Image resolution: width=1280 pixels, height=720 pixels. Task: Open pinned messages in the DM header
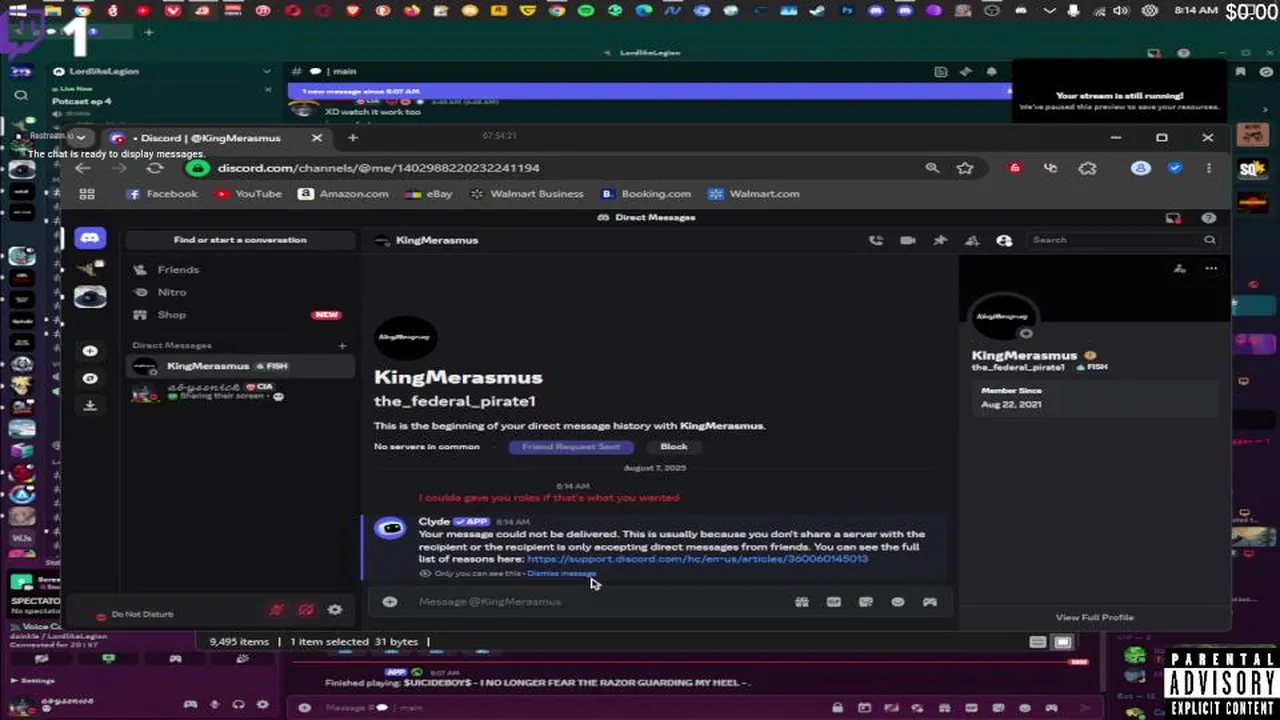(x=940, y=240)
